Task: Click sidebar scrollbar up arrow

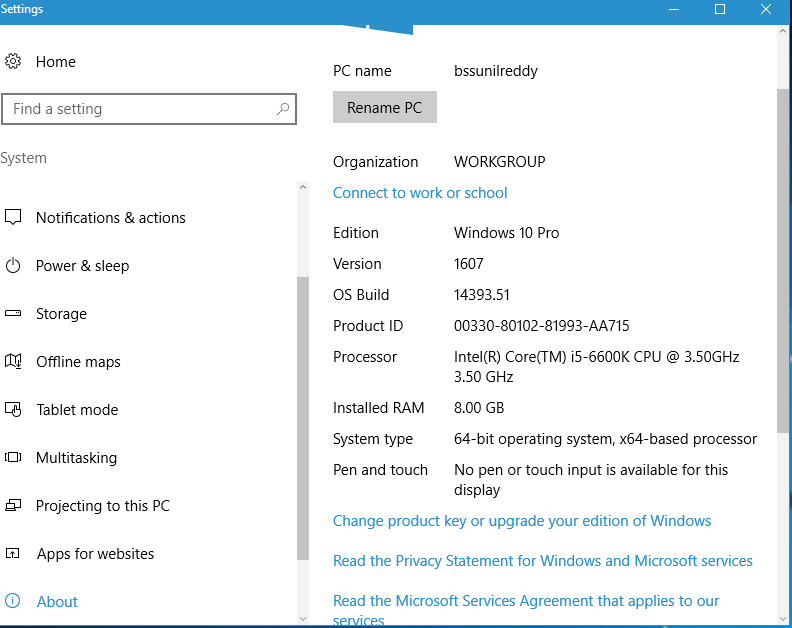Action: coord(303,187)
